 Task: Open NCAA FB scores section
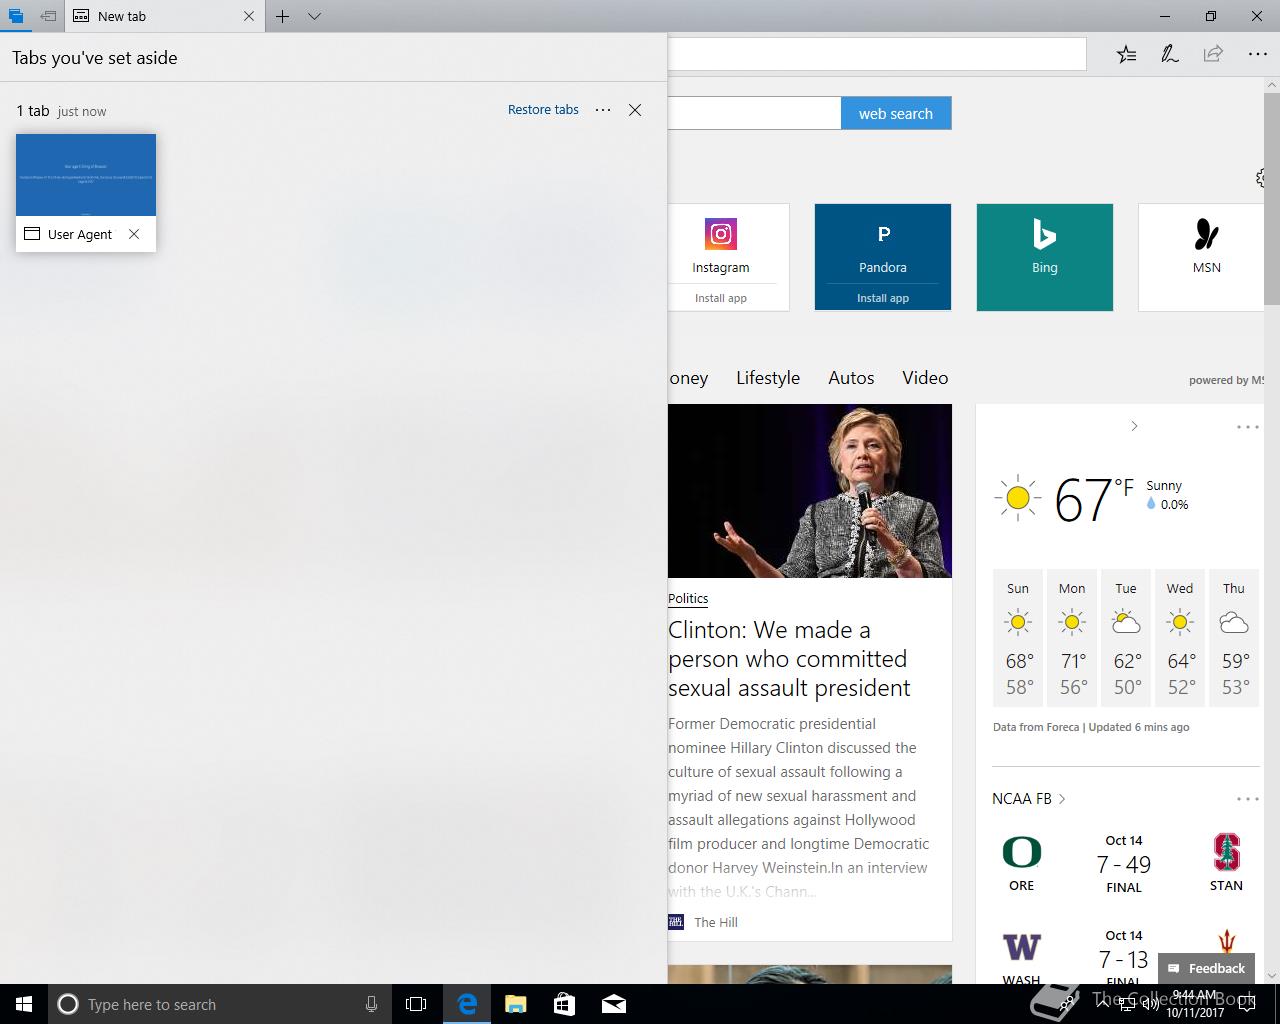(1029, 799)
